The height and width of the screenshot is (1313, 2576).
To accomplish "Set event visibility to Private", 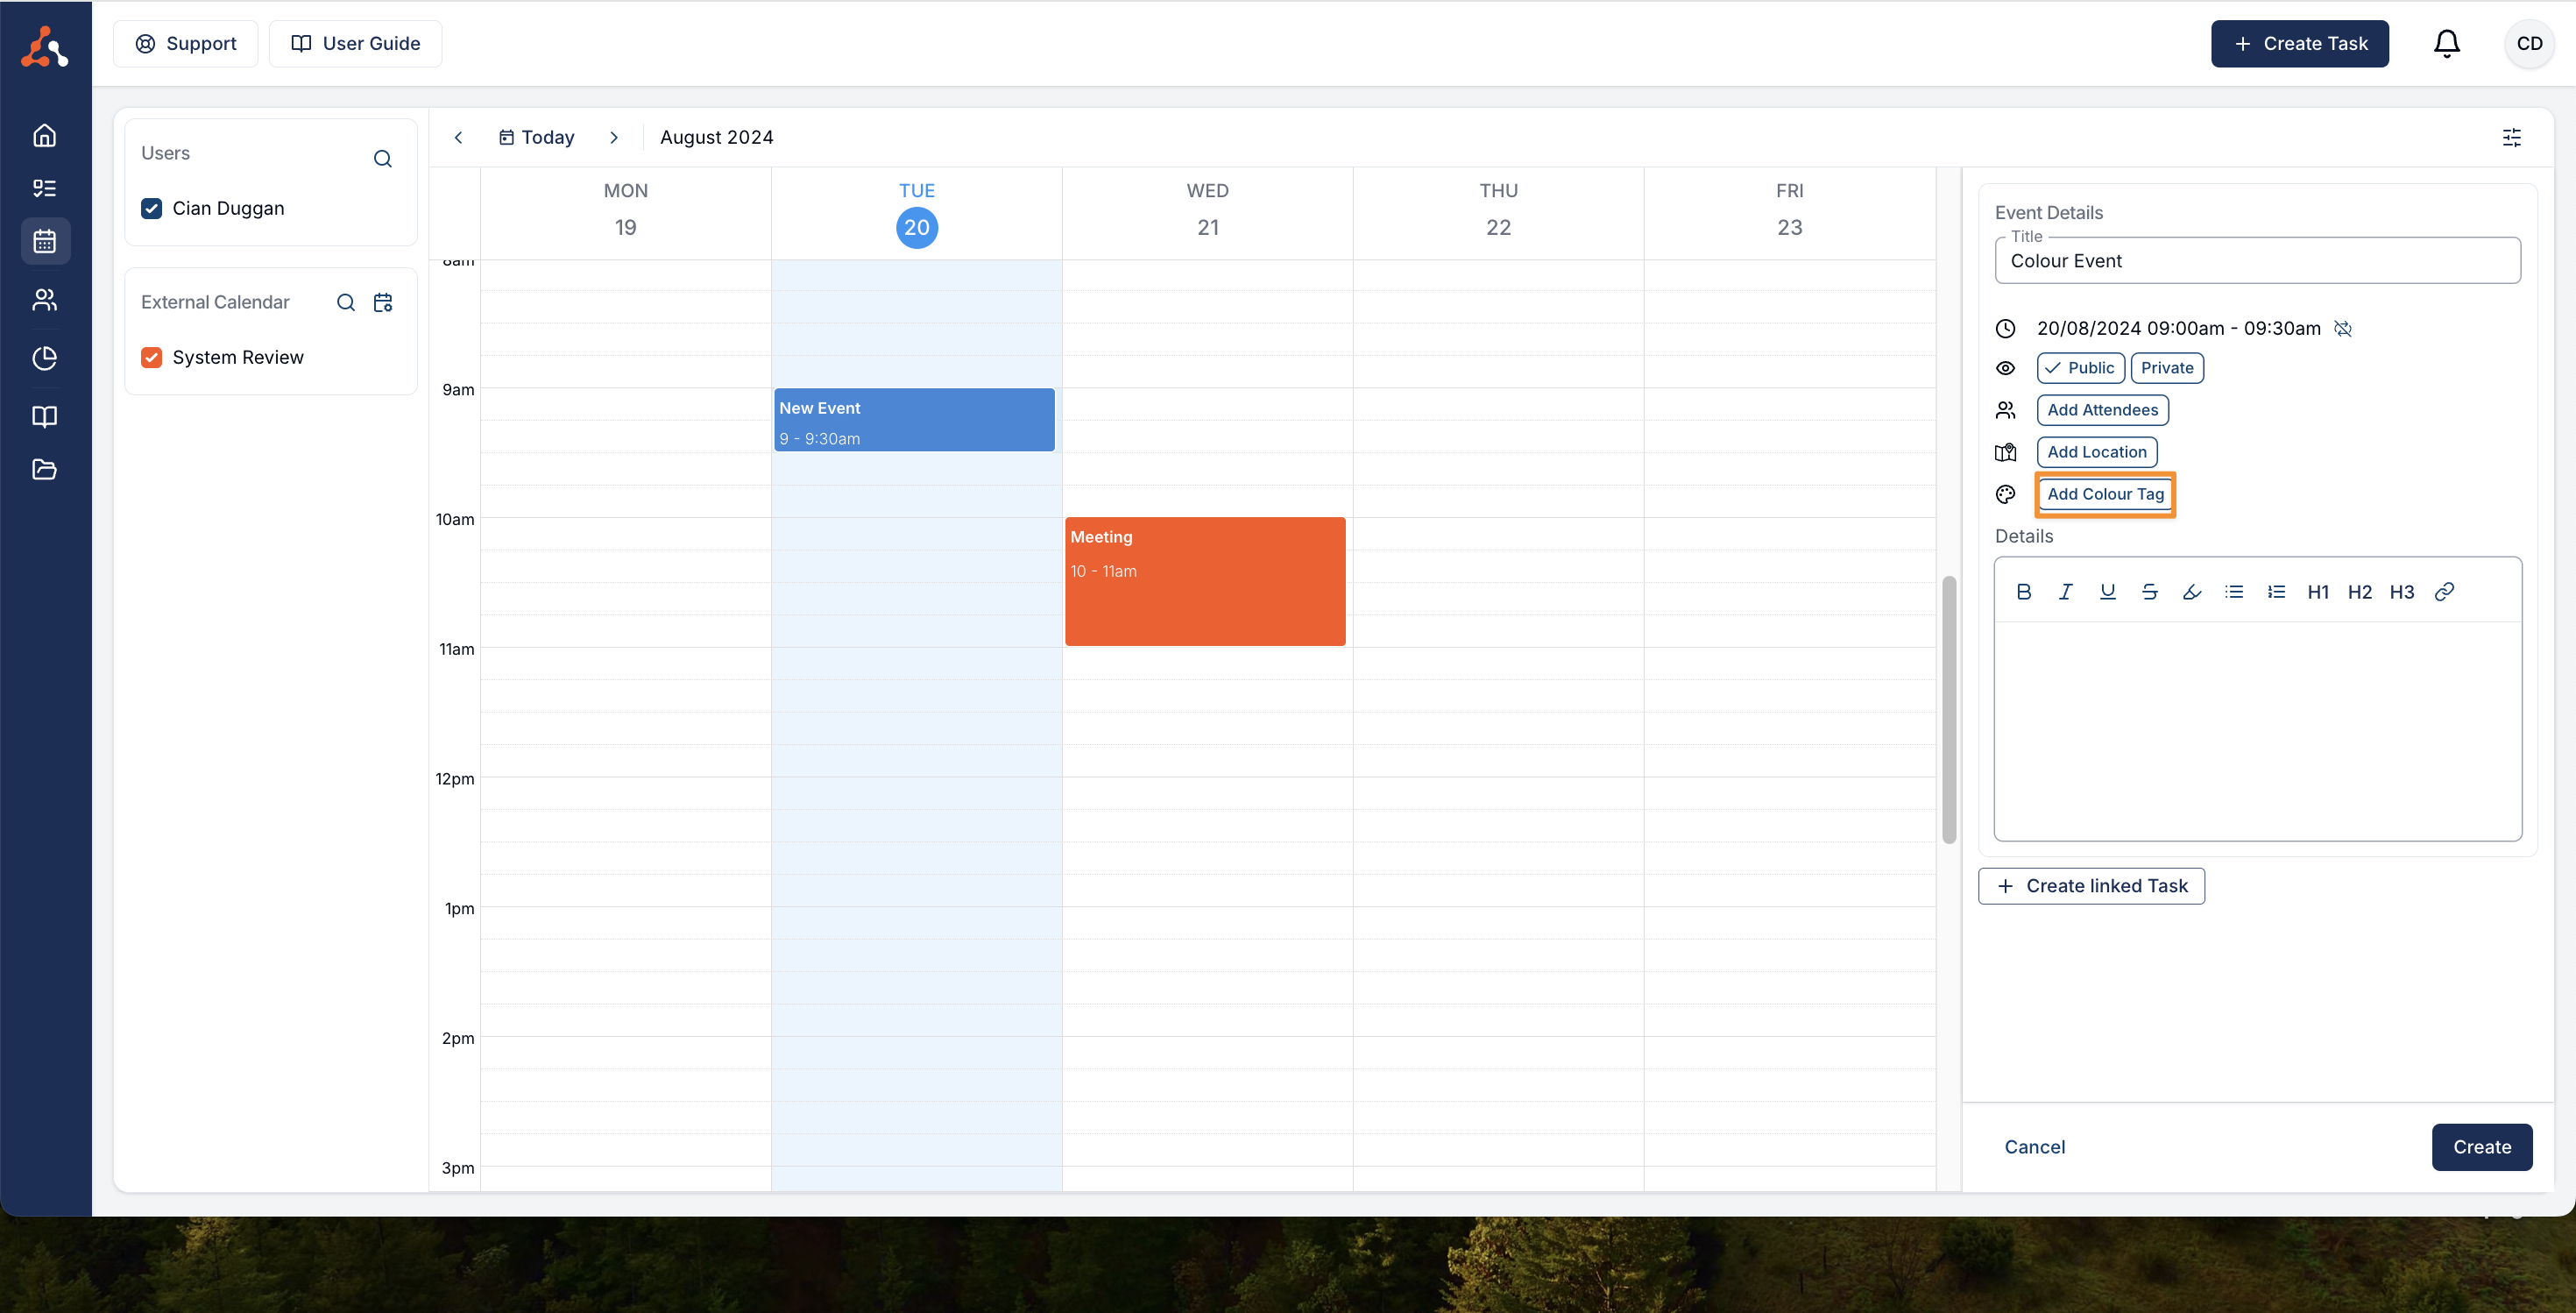I will [x=2166, y=368].
